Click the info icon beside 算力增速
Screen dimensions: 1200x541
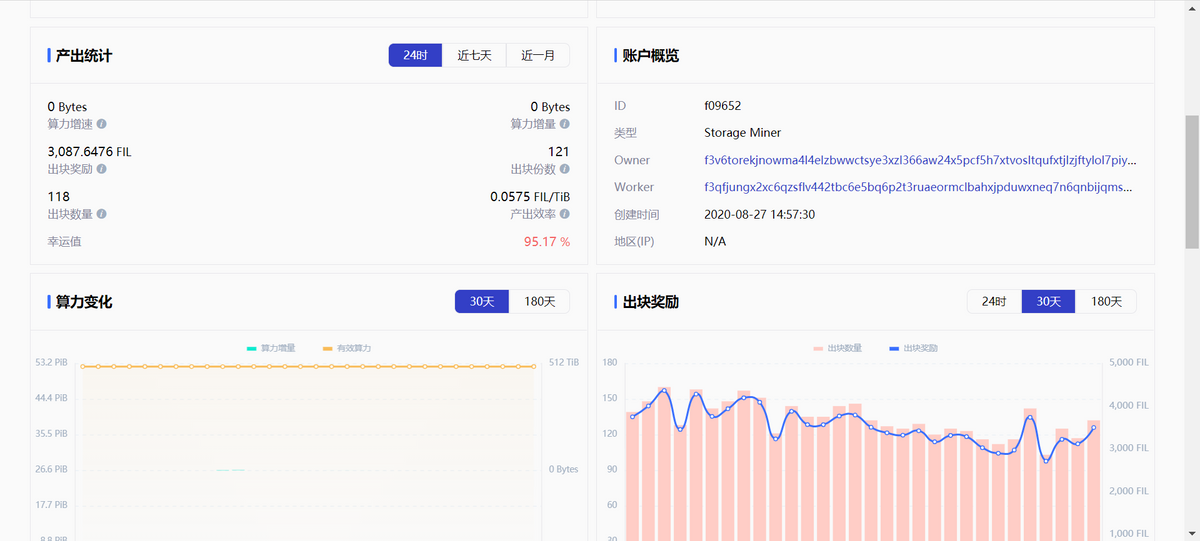pyautogui.click(x=102, y=124)
